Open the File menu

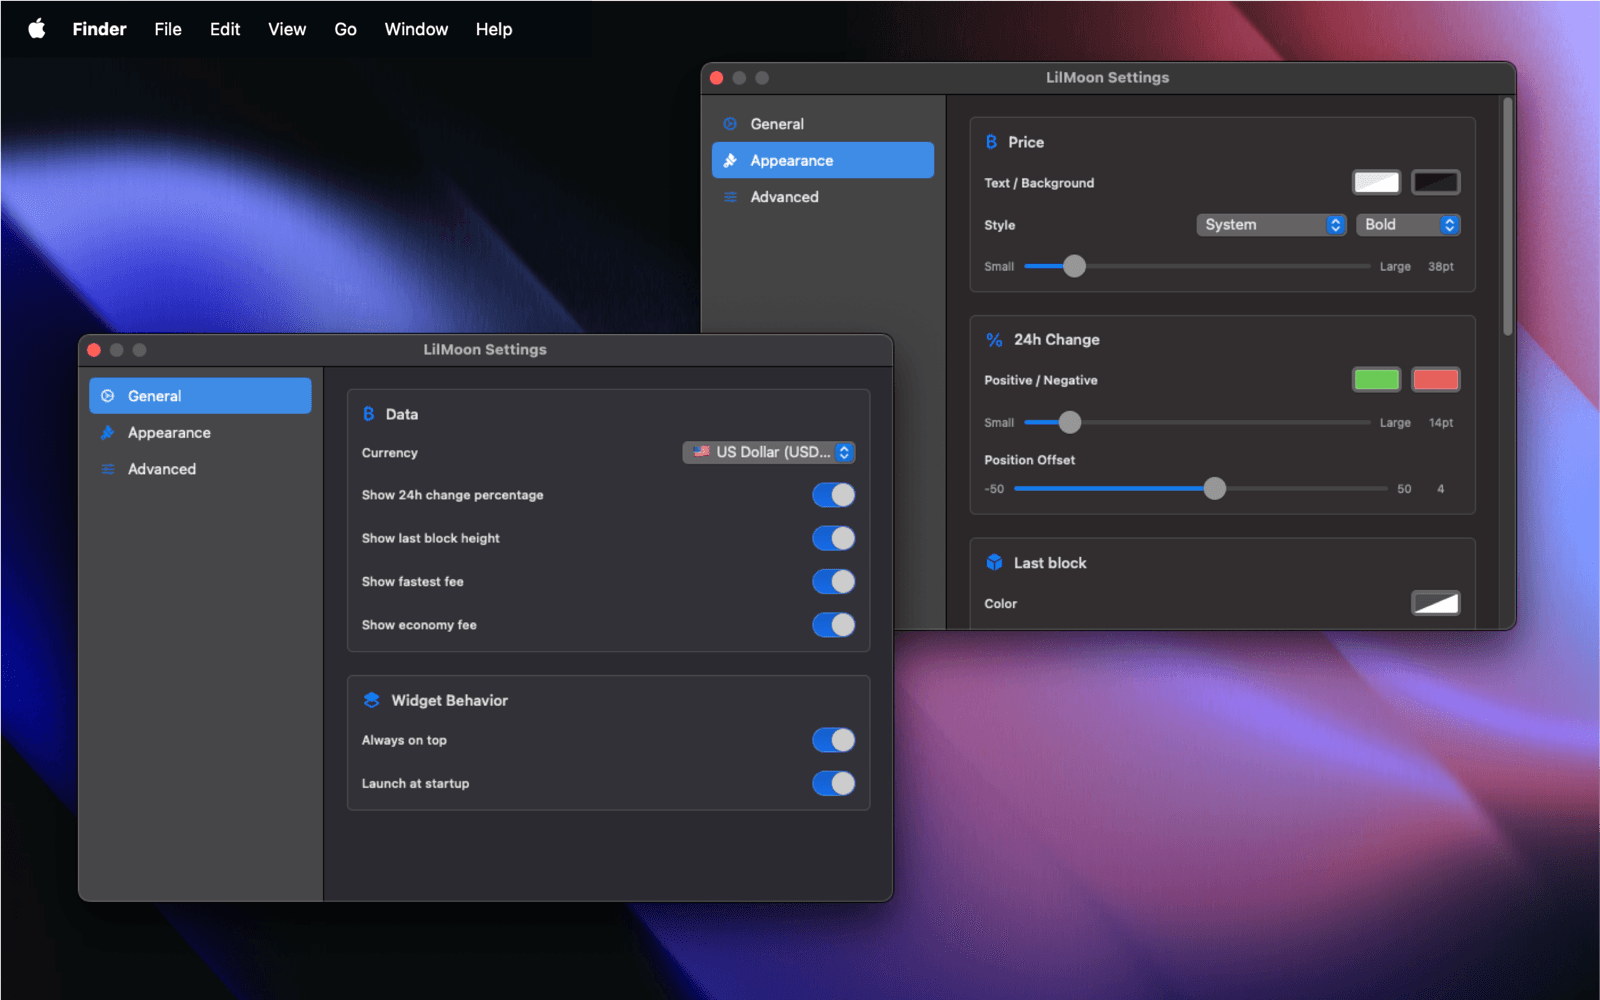tap(168, 29)
